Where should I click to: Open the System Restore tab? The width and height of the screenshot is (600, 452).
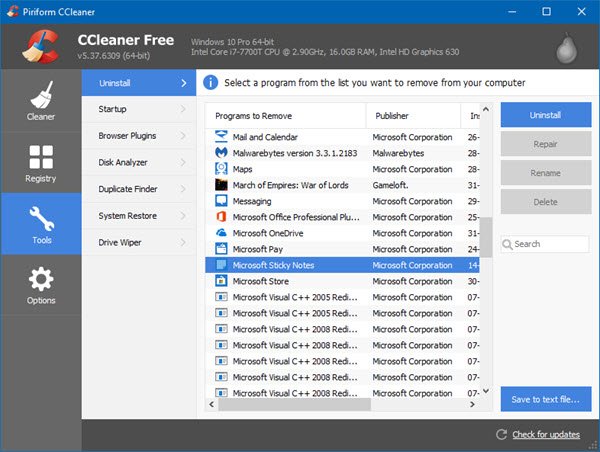coord(139,216)
